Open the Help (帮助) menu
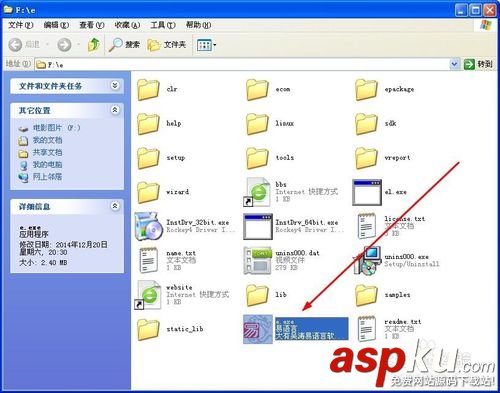Image resolution: width=500 pixels, height=393 pixels. pos(198,25)
